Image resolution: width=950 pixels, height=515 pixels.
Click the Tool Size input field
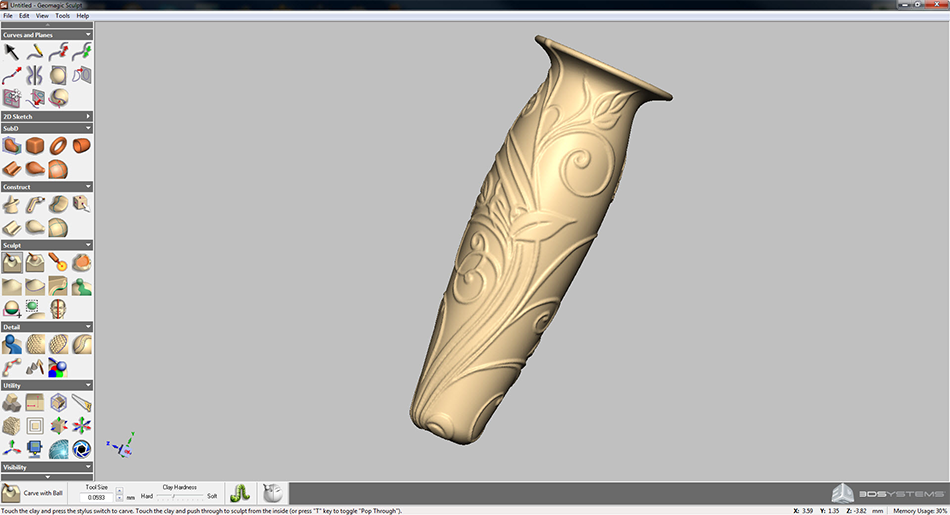97,497
